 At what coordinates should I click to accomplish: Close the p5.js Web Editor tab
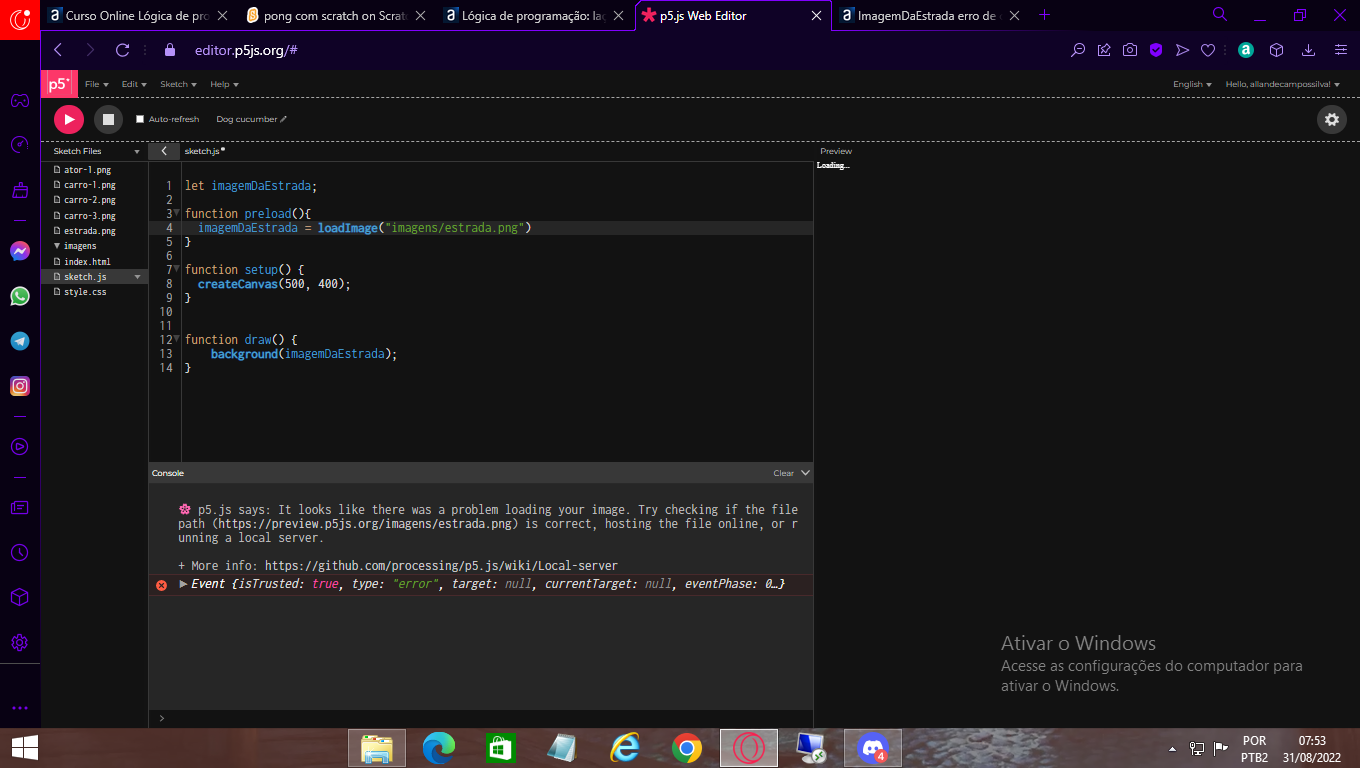[x=818, y=15]
